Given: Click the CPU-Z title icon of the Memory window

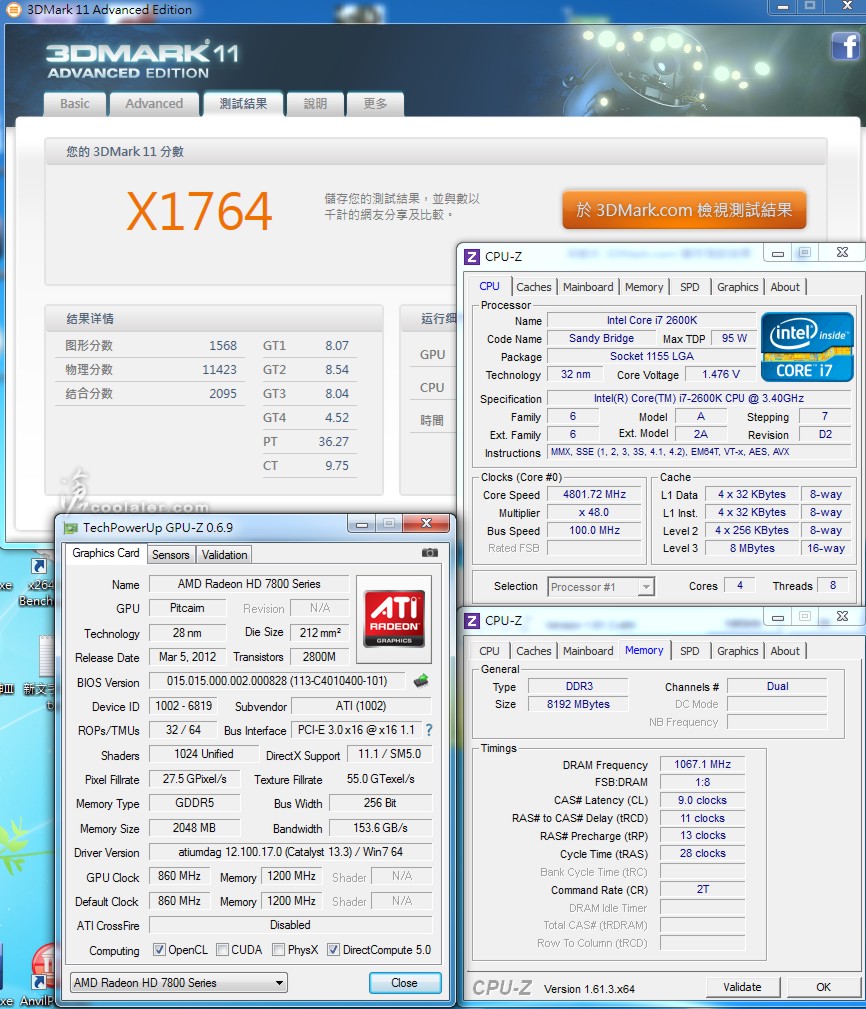Looking at the screenshot, I should [x=472, y=620].
